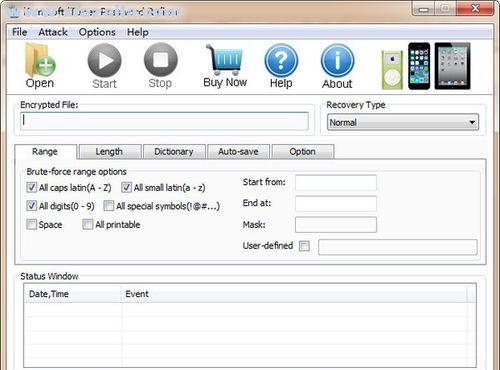Minimize the application window
The width and height of the screenshot is (500, 370).
tap(424, 9)
